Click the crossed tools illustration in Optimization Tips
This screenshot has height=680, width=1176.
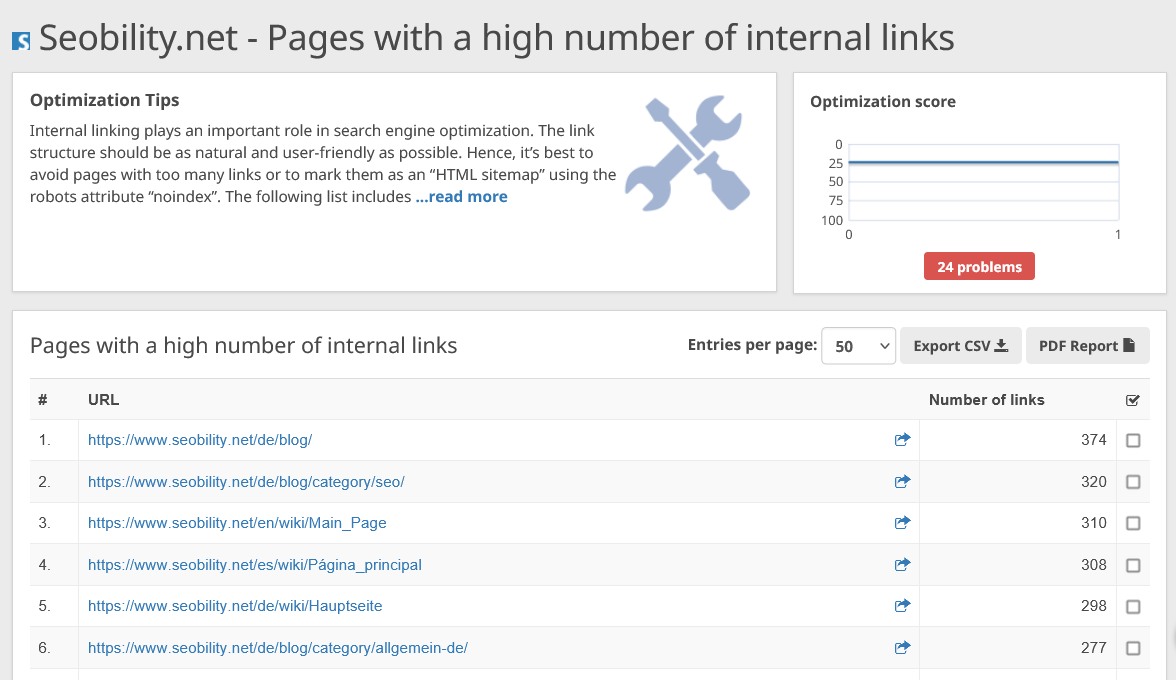686,152
